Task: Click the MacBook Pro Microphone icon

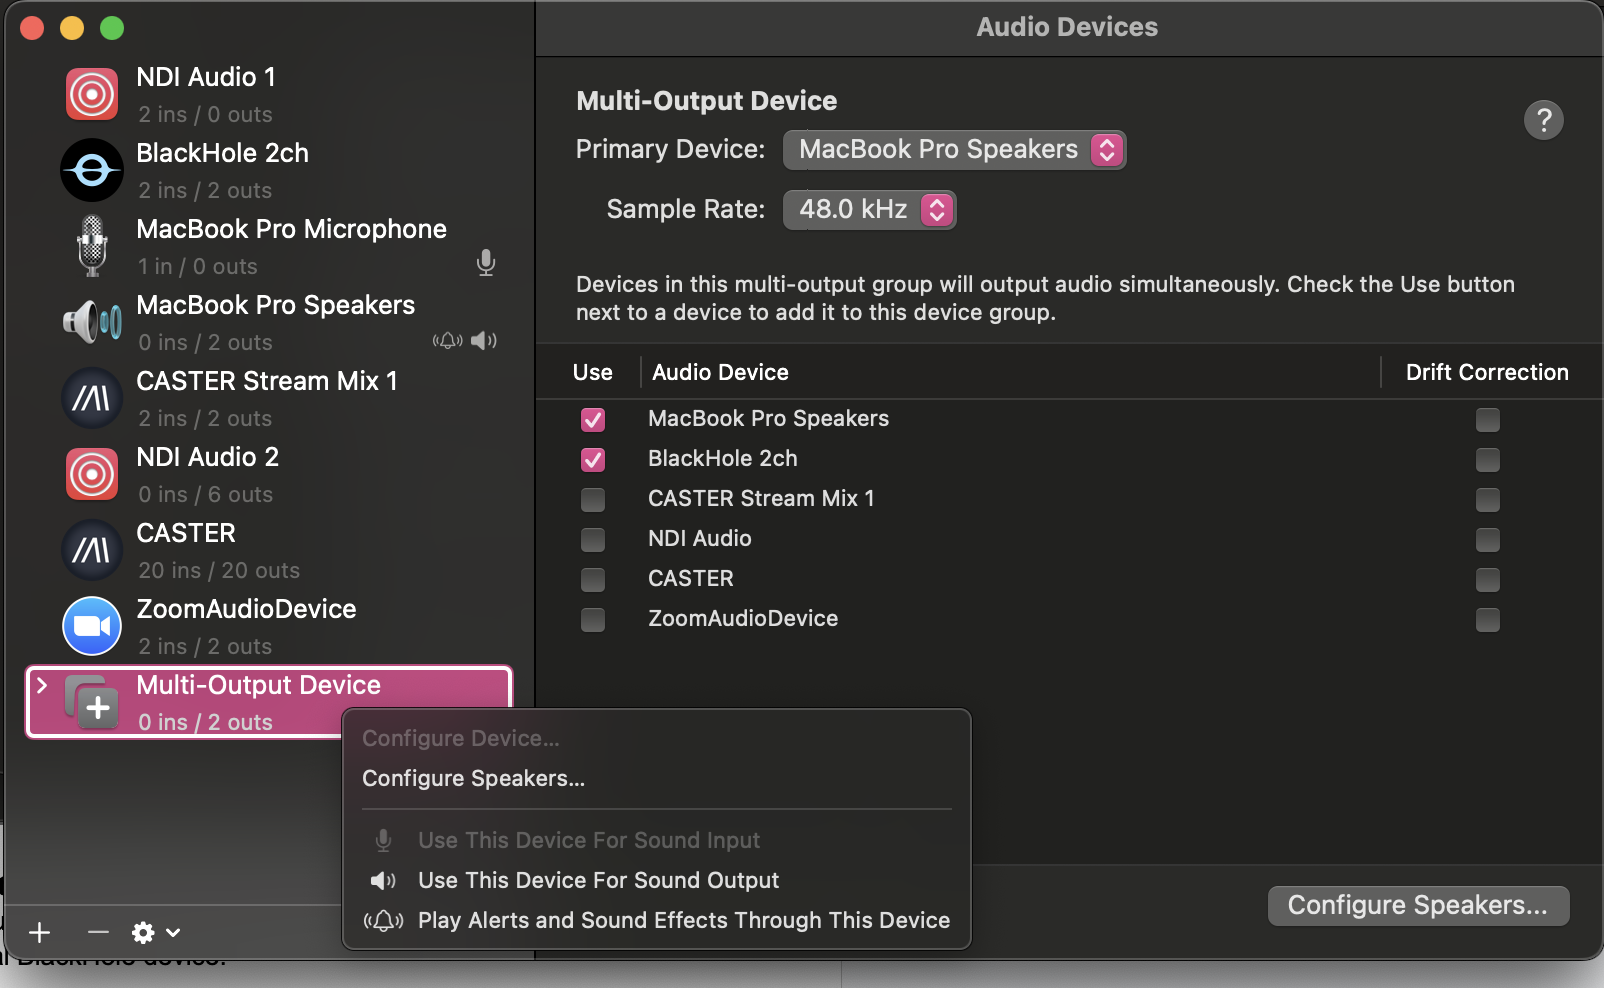Action: [x=91, y=246]
